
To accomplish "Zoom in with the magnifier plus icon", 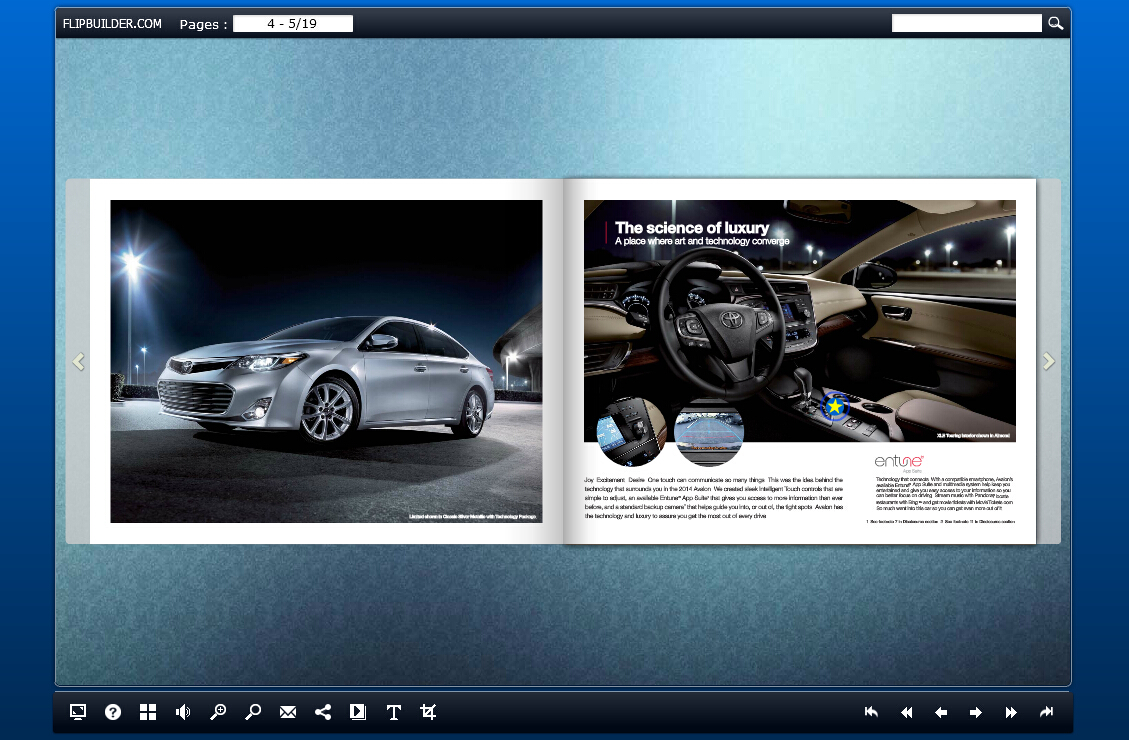I will tap(217, 712).
